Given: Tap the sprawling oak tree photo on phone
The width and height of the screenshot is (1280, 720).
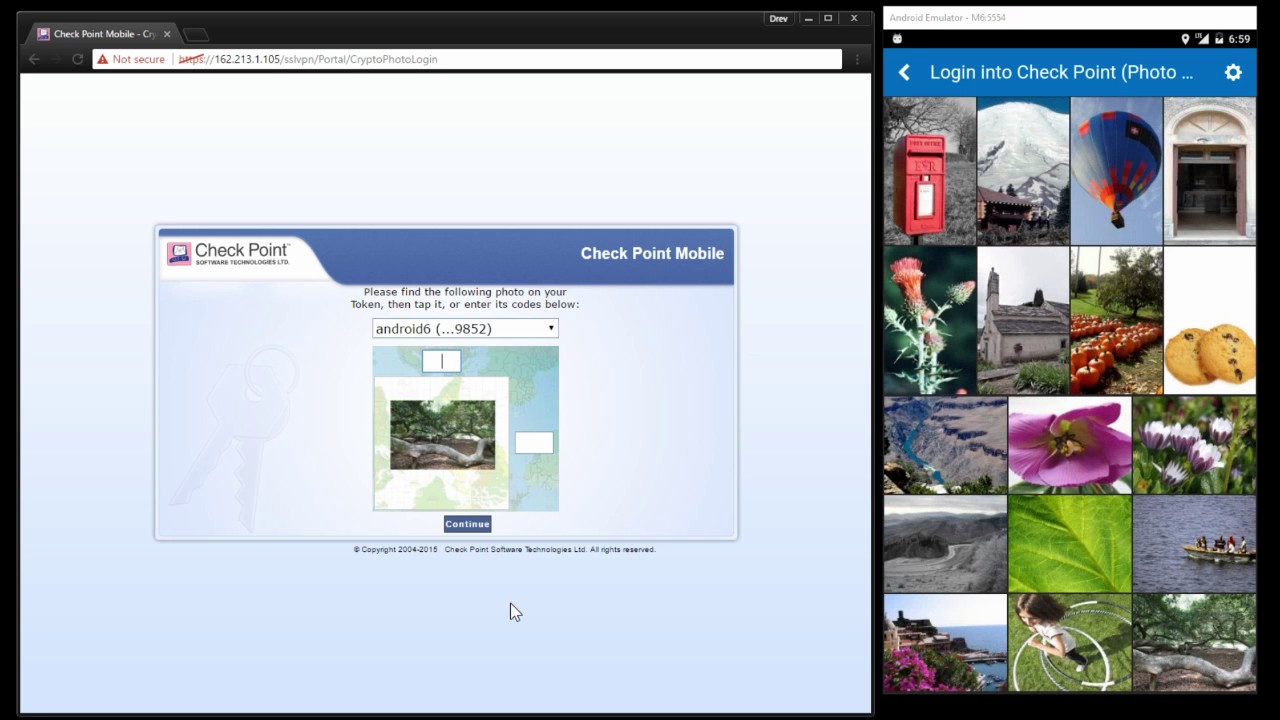Looking at the screenshot, I should tap(1194, 643).
